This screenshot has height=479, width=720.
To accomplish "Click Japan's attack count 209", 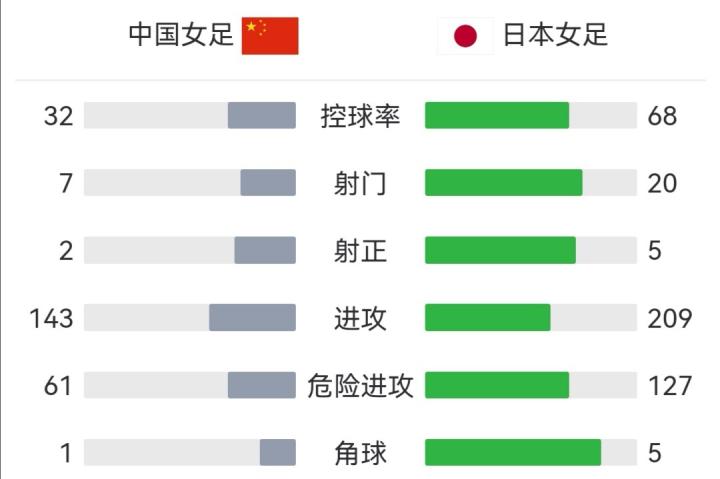I will (x=669, y=319).
